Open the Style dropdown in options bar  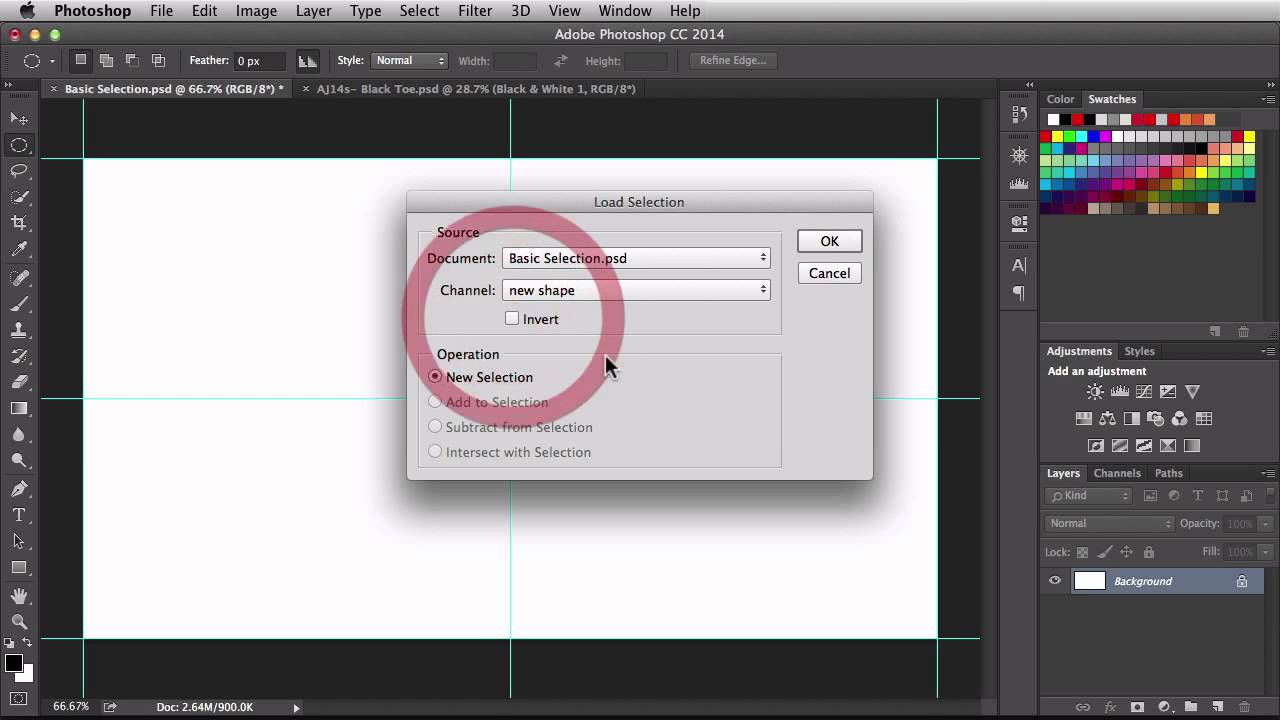410,61
